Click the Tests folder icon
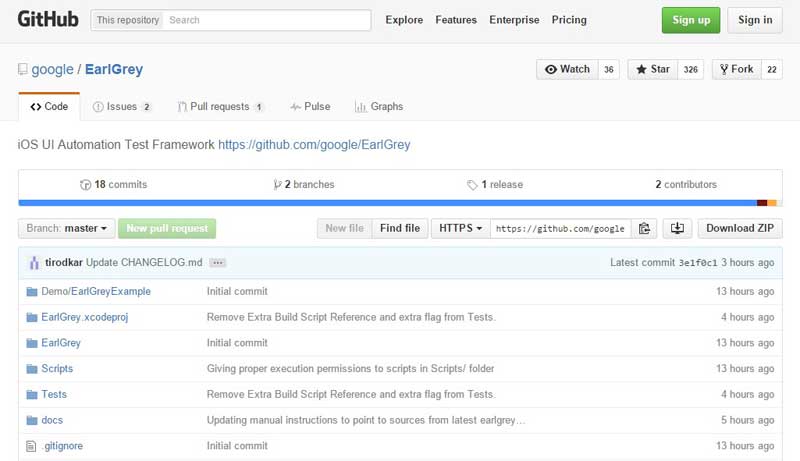The width and height of the screenshot is (800, 461). point(32,395)
